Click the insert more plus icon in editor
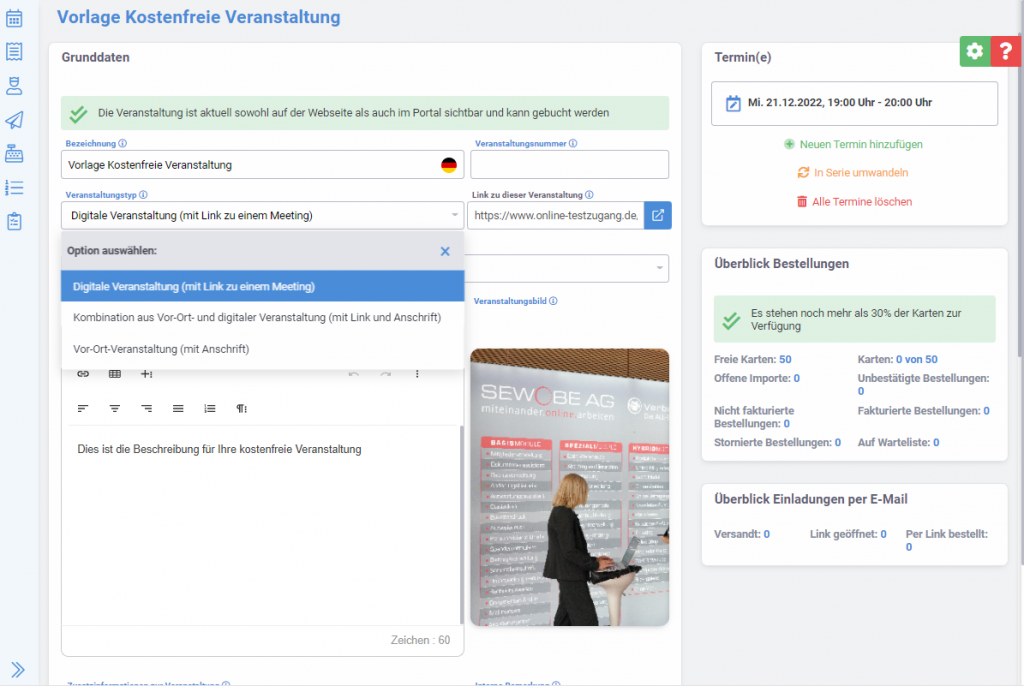1024x686 pixels. (x=146, y=374)
